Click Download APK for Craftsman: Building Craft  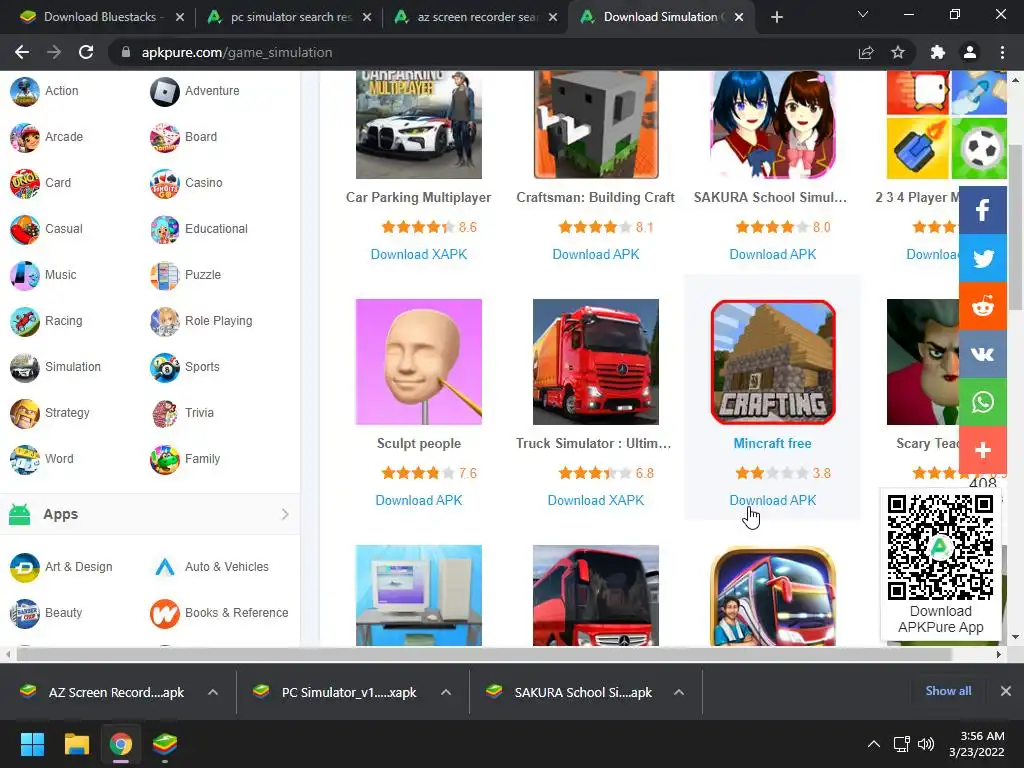pyautogui.click(x=596, y=255)
